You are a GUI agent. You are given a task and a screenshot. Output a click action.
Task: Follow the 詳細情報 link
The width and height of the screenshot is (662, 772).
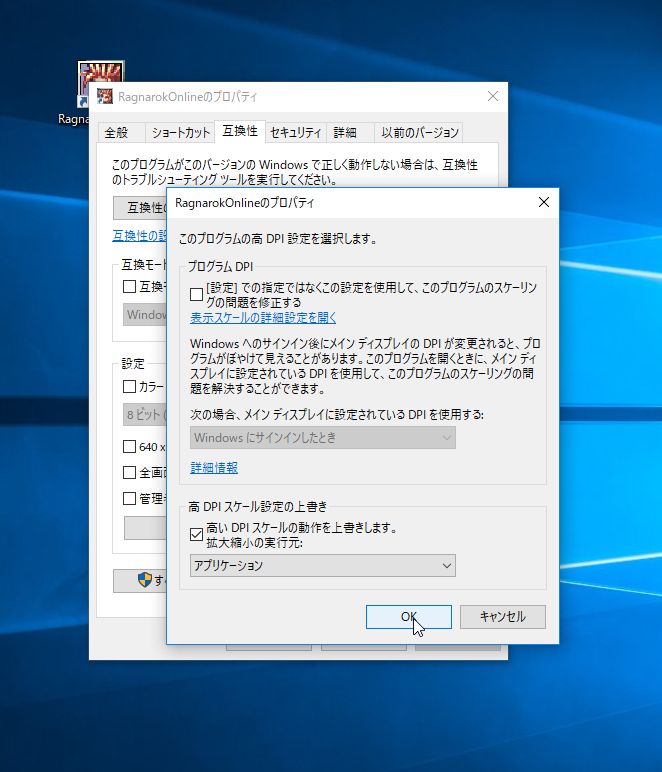pos(214,468)
